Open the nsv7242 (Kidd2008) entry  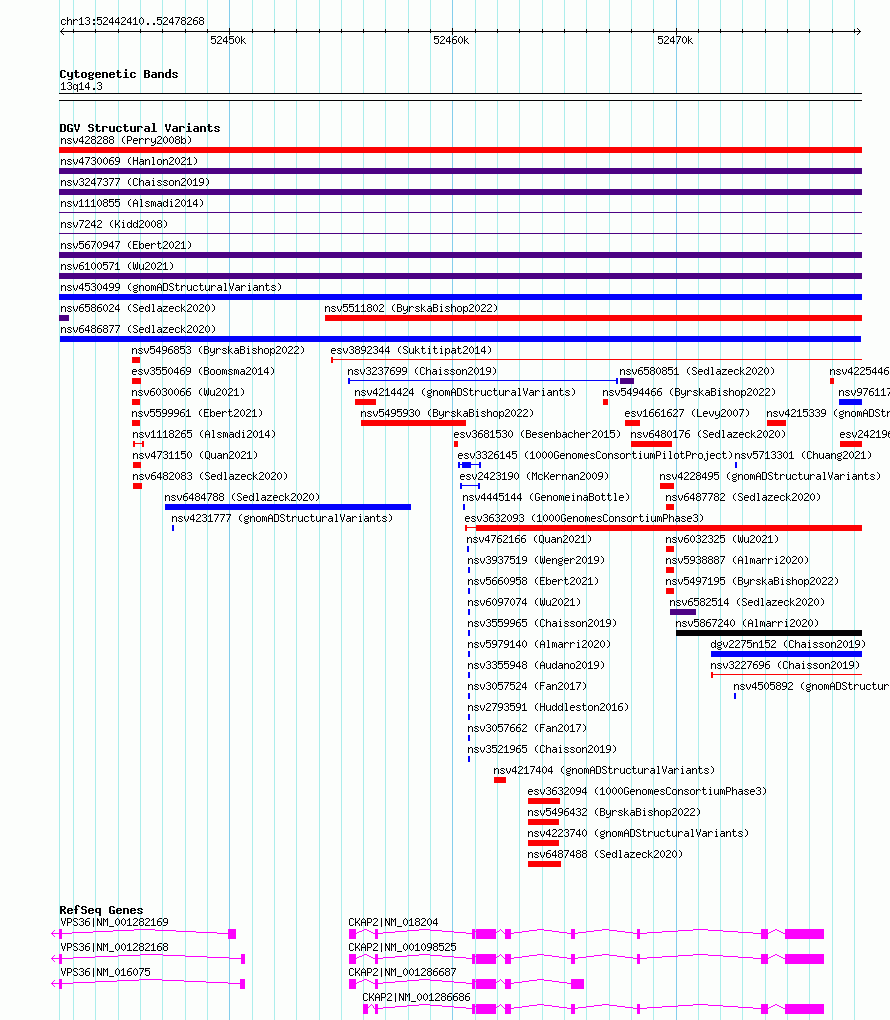tap(114, 224)
